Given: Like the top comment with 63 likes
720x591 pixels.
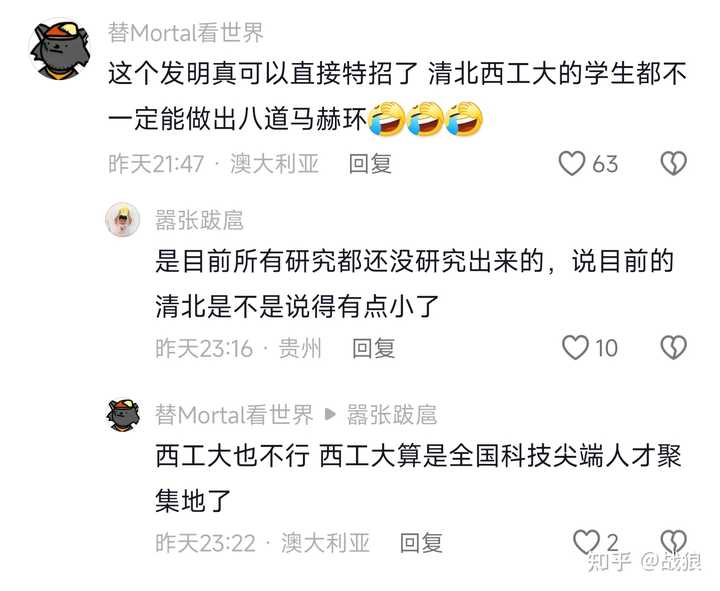Looking at the screenshot, I should point(572,164).
